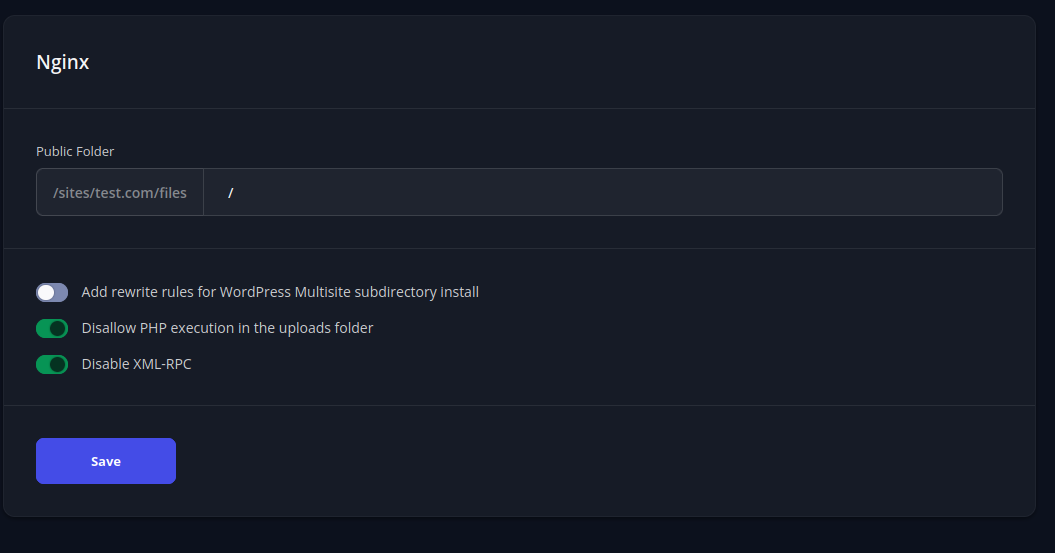Screen dimensions: 1055x553
Task: Click the /sites/test.com/files path prefix
Action: tap(120, 192)
